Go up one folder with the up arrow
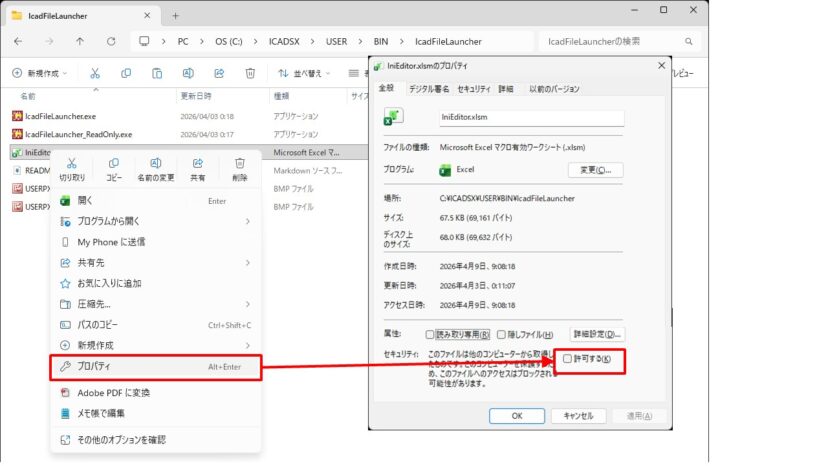The height and width of the screenshot is (466, 828). click(80, 41)
